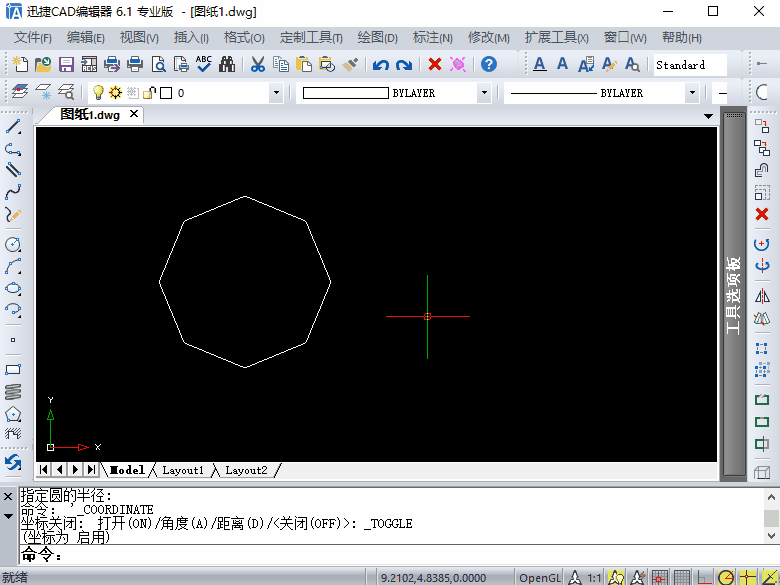Click the underlined A text style icon
780x585 pixels.
point(540,64)
